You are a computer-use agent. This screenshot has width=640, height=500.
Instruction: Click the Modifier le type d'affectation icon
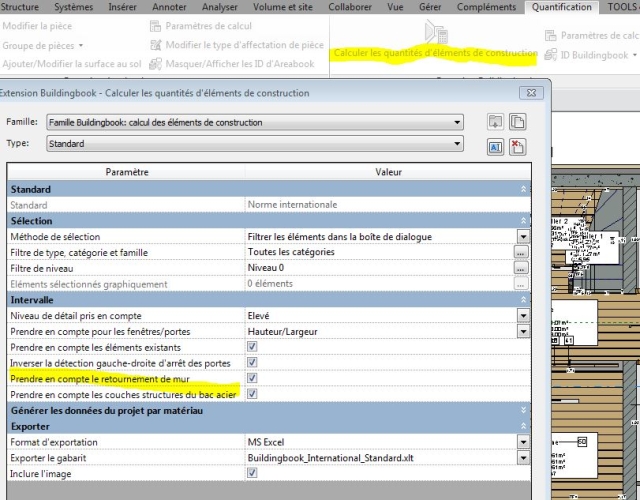[x=156, y=45]
